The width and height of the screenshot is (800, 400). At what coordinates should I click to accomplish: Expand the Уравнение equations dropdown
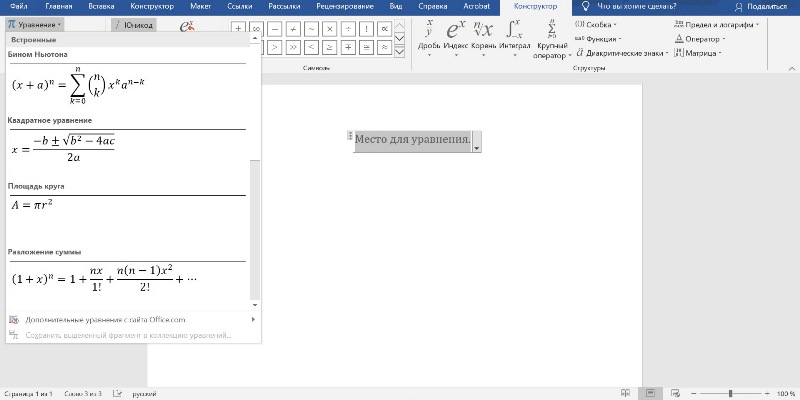coord(36,23)
